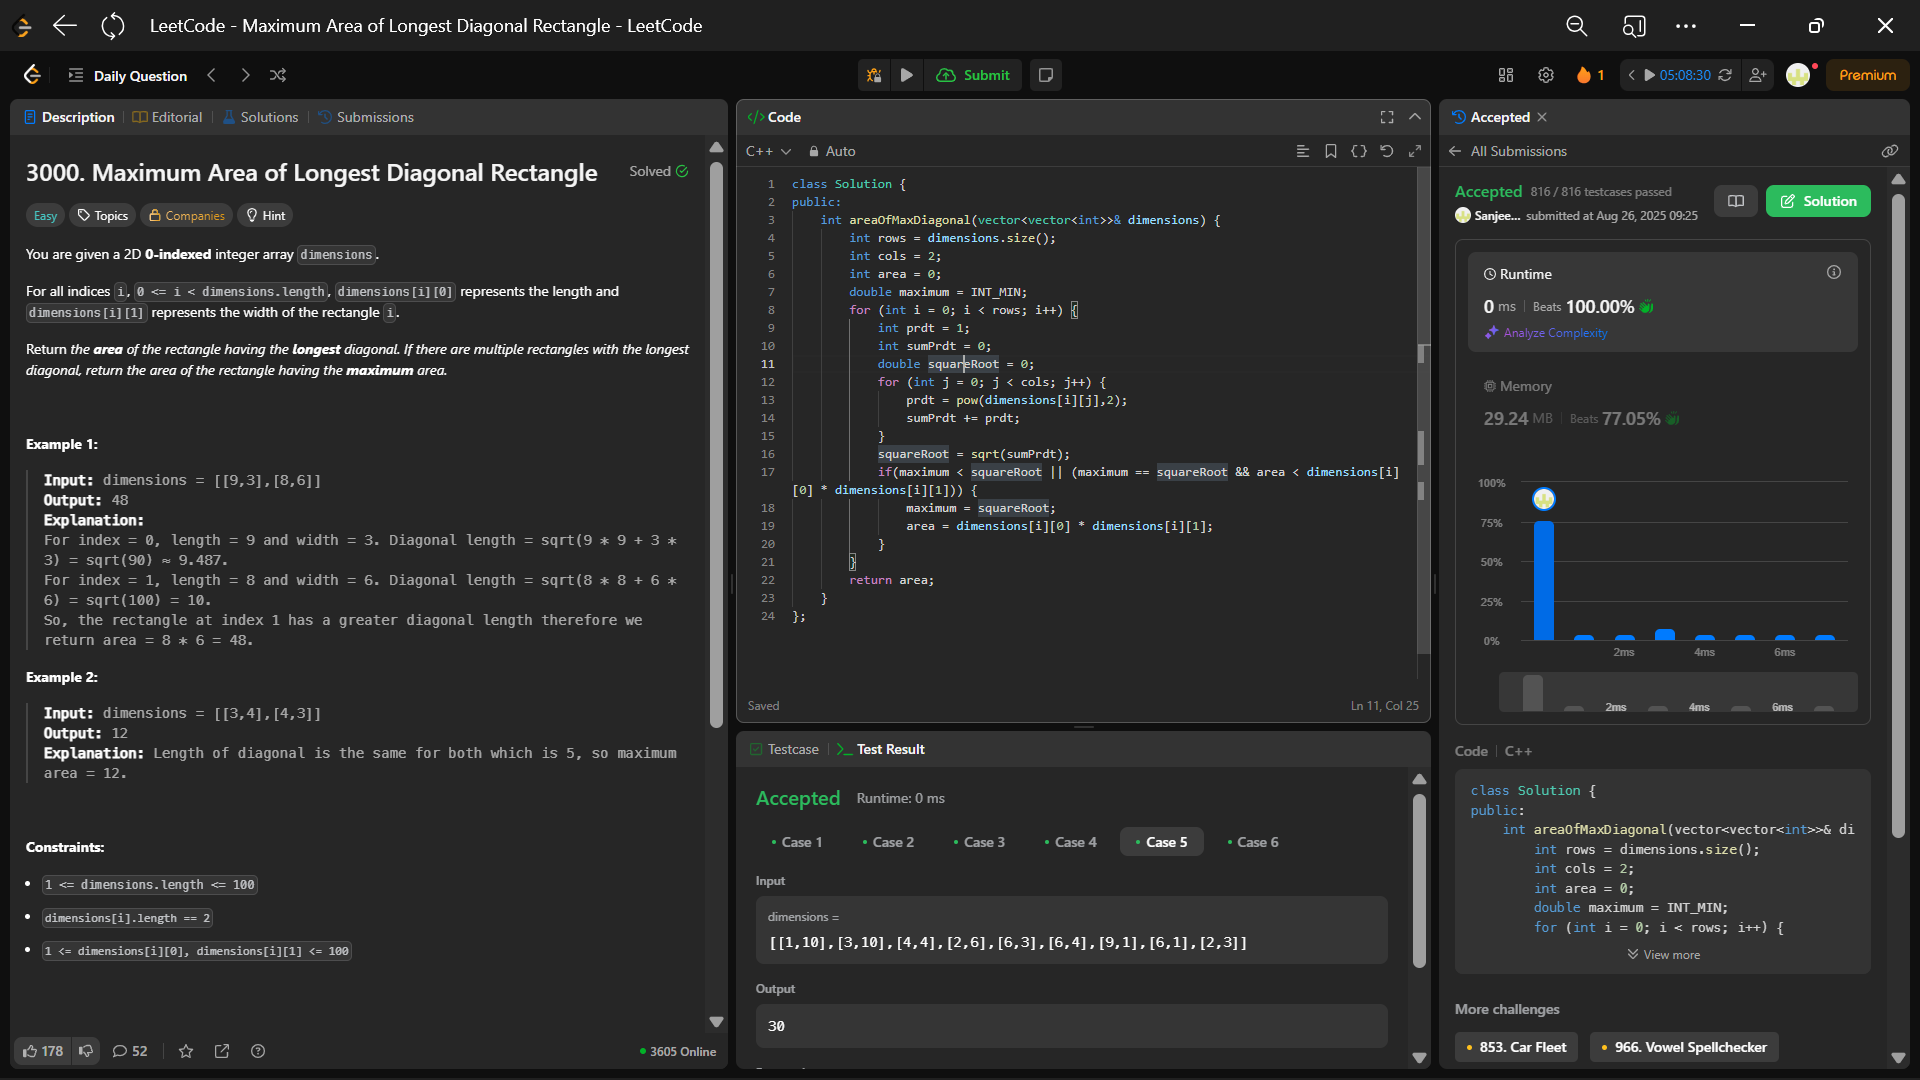Reset code with the revert arrow icon
This screenshot has height=1080, width=1920.
click(x=1386, y=151)
